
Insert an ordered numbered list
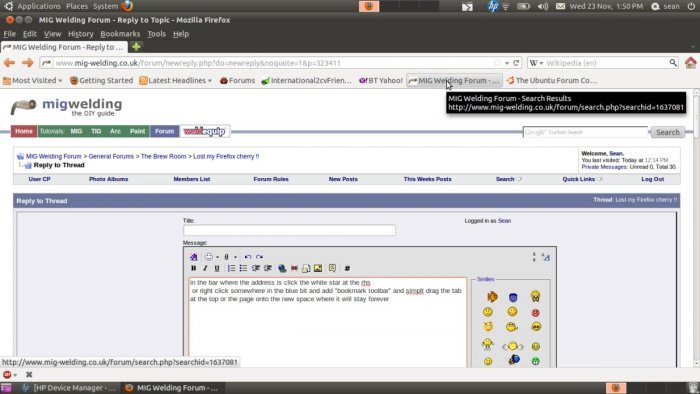point(231,268)
